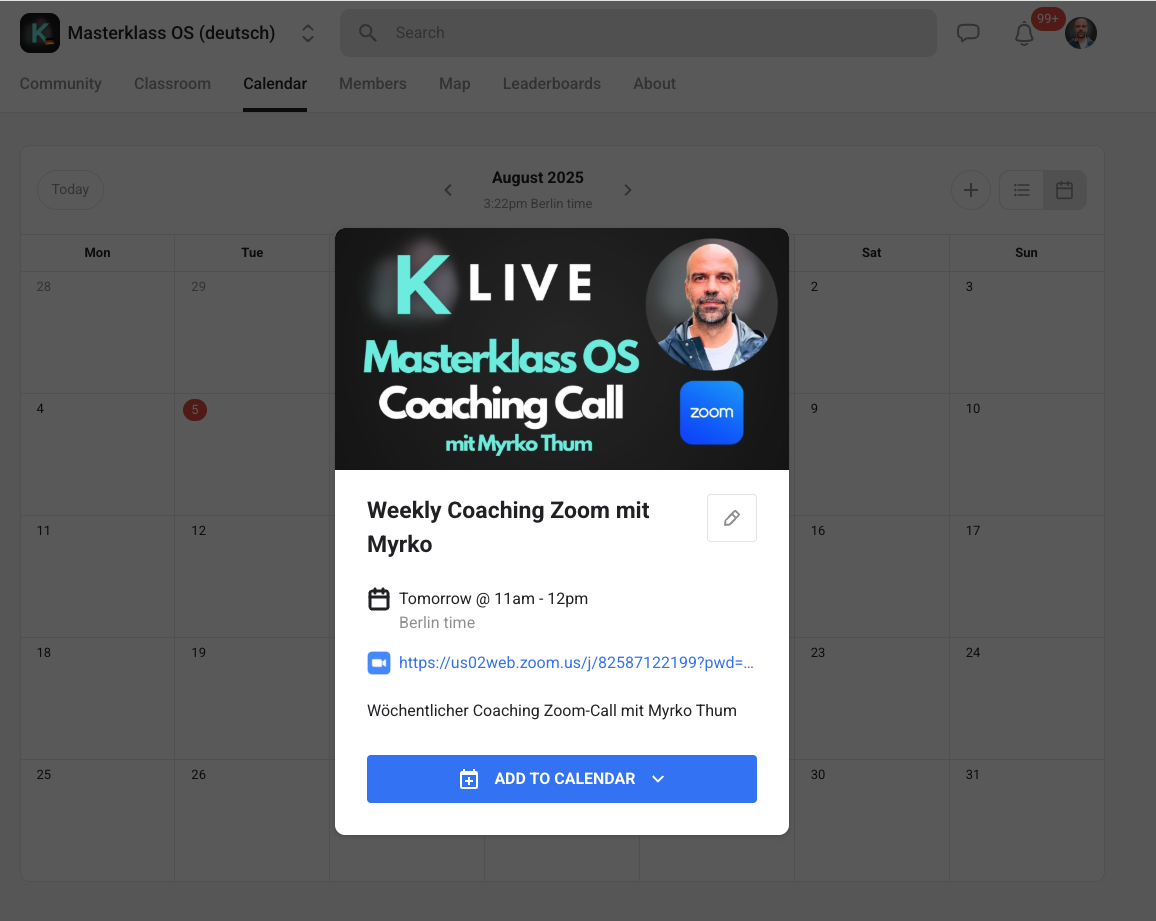
Task: Click the Search input field
Action: point(640,33)
